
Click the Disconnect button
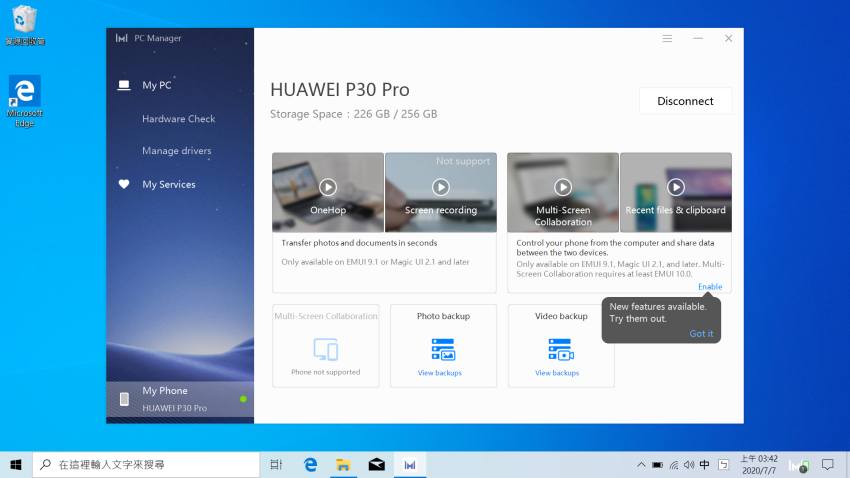coord(685,101)
